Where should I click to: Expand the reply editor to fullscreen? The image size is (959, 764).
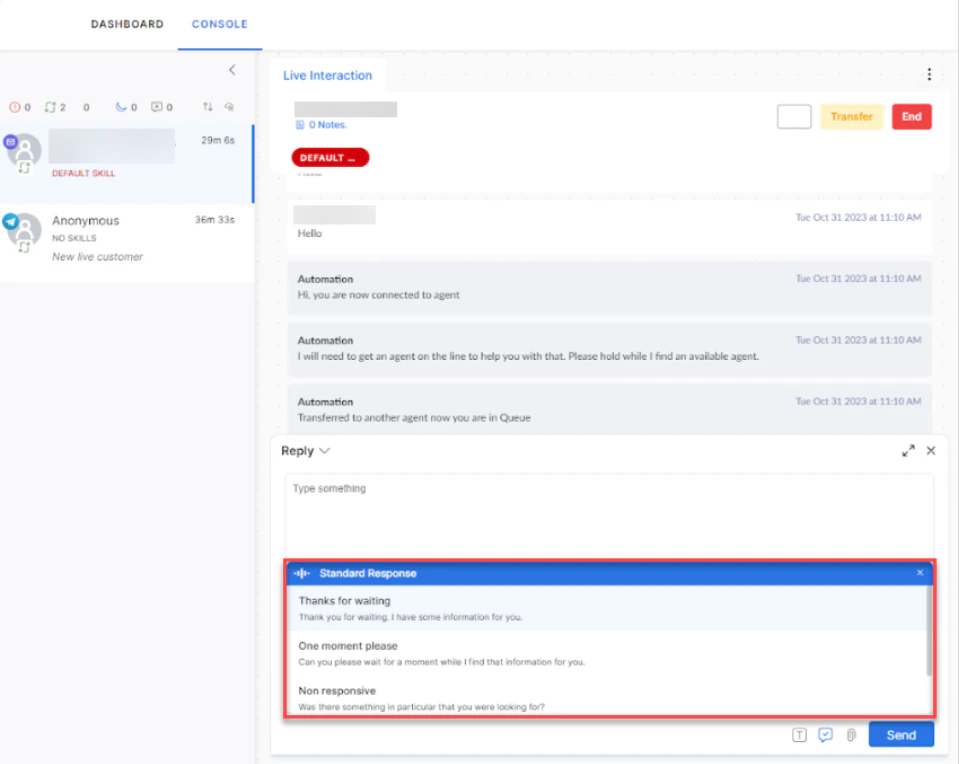coord(908,450)
